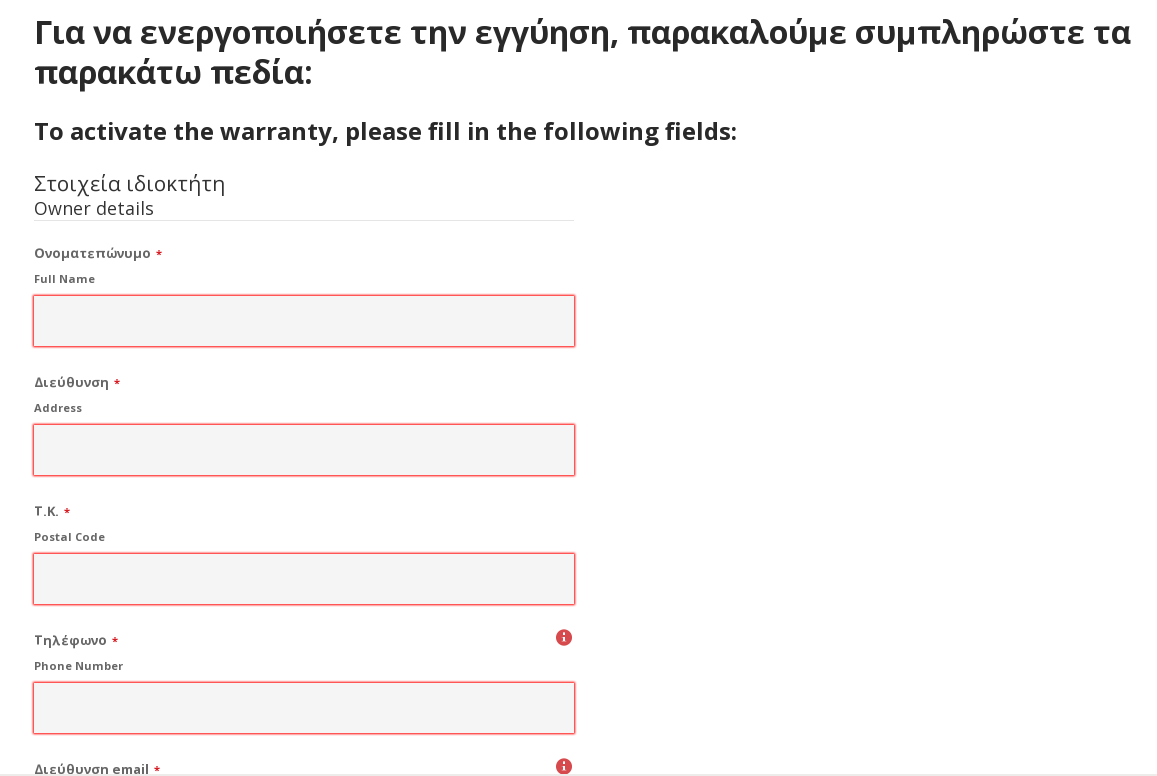Click the Διεύθυνση label above Address
This screenshot has height=776, width=1157.
click(72, 382)
